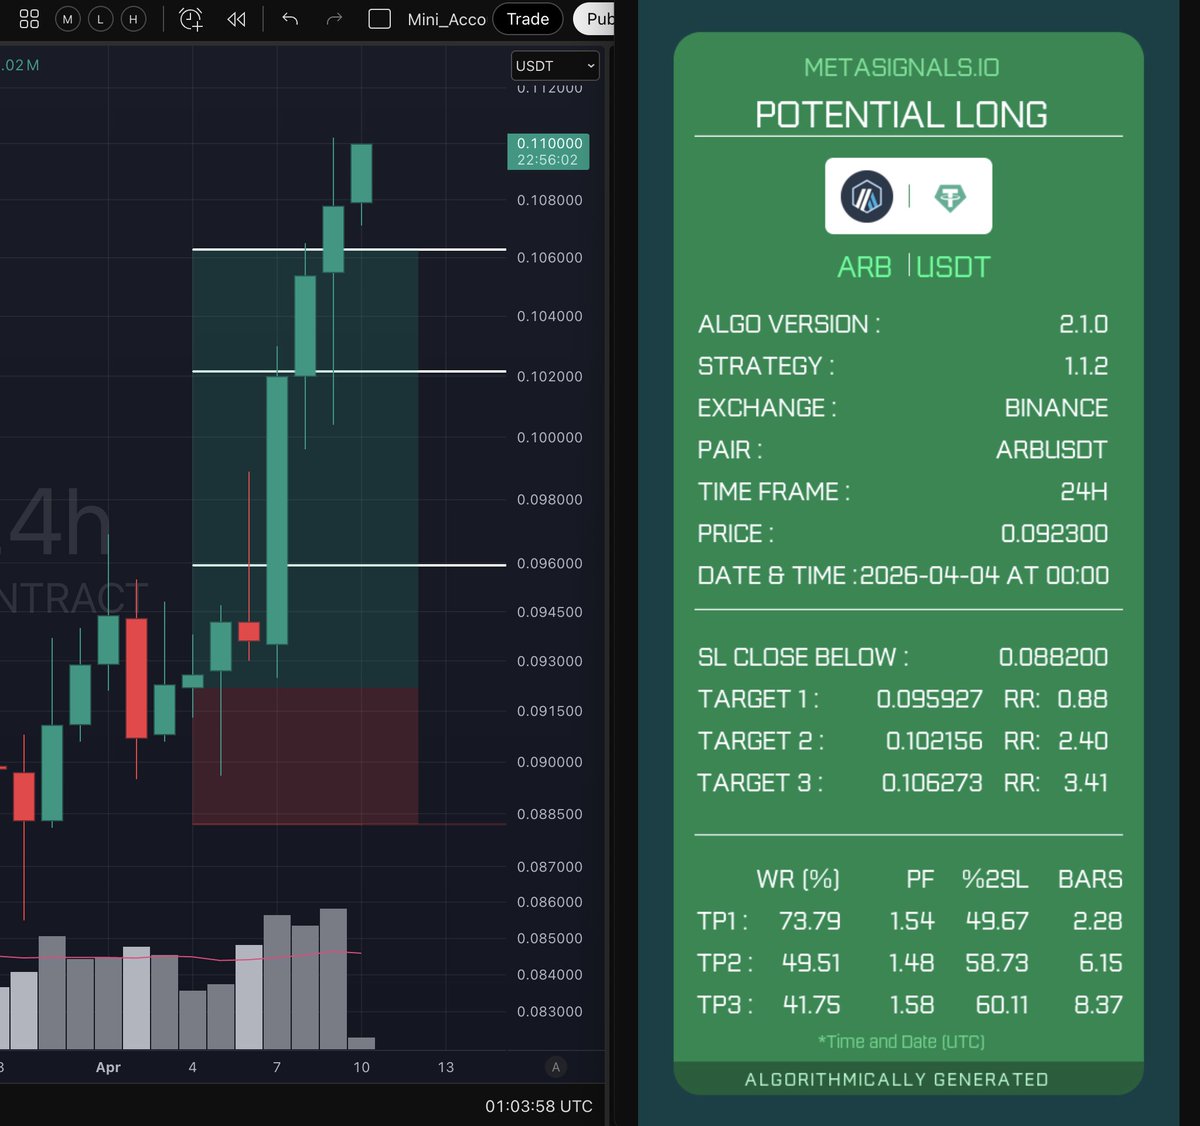Create an alert with the alarm clock icon
Viewport: 1200px width, 1126px height.
tap(190, 19)
